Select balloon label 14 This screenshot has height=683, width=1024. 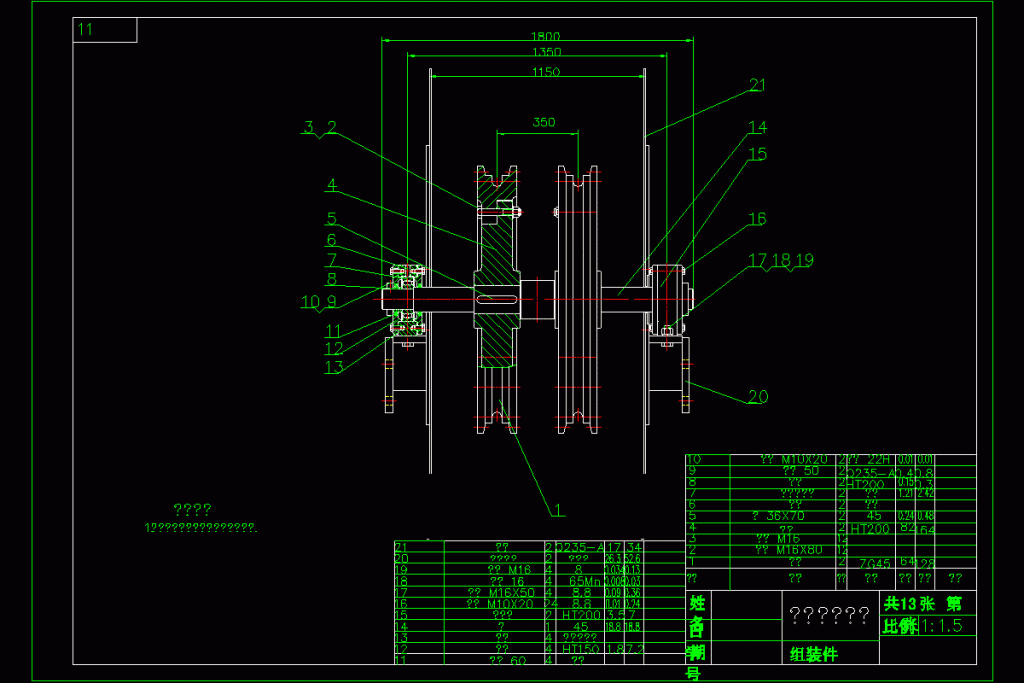[x=757, y=127]
